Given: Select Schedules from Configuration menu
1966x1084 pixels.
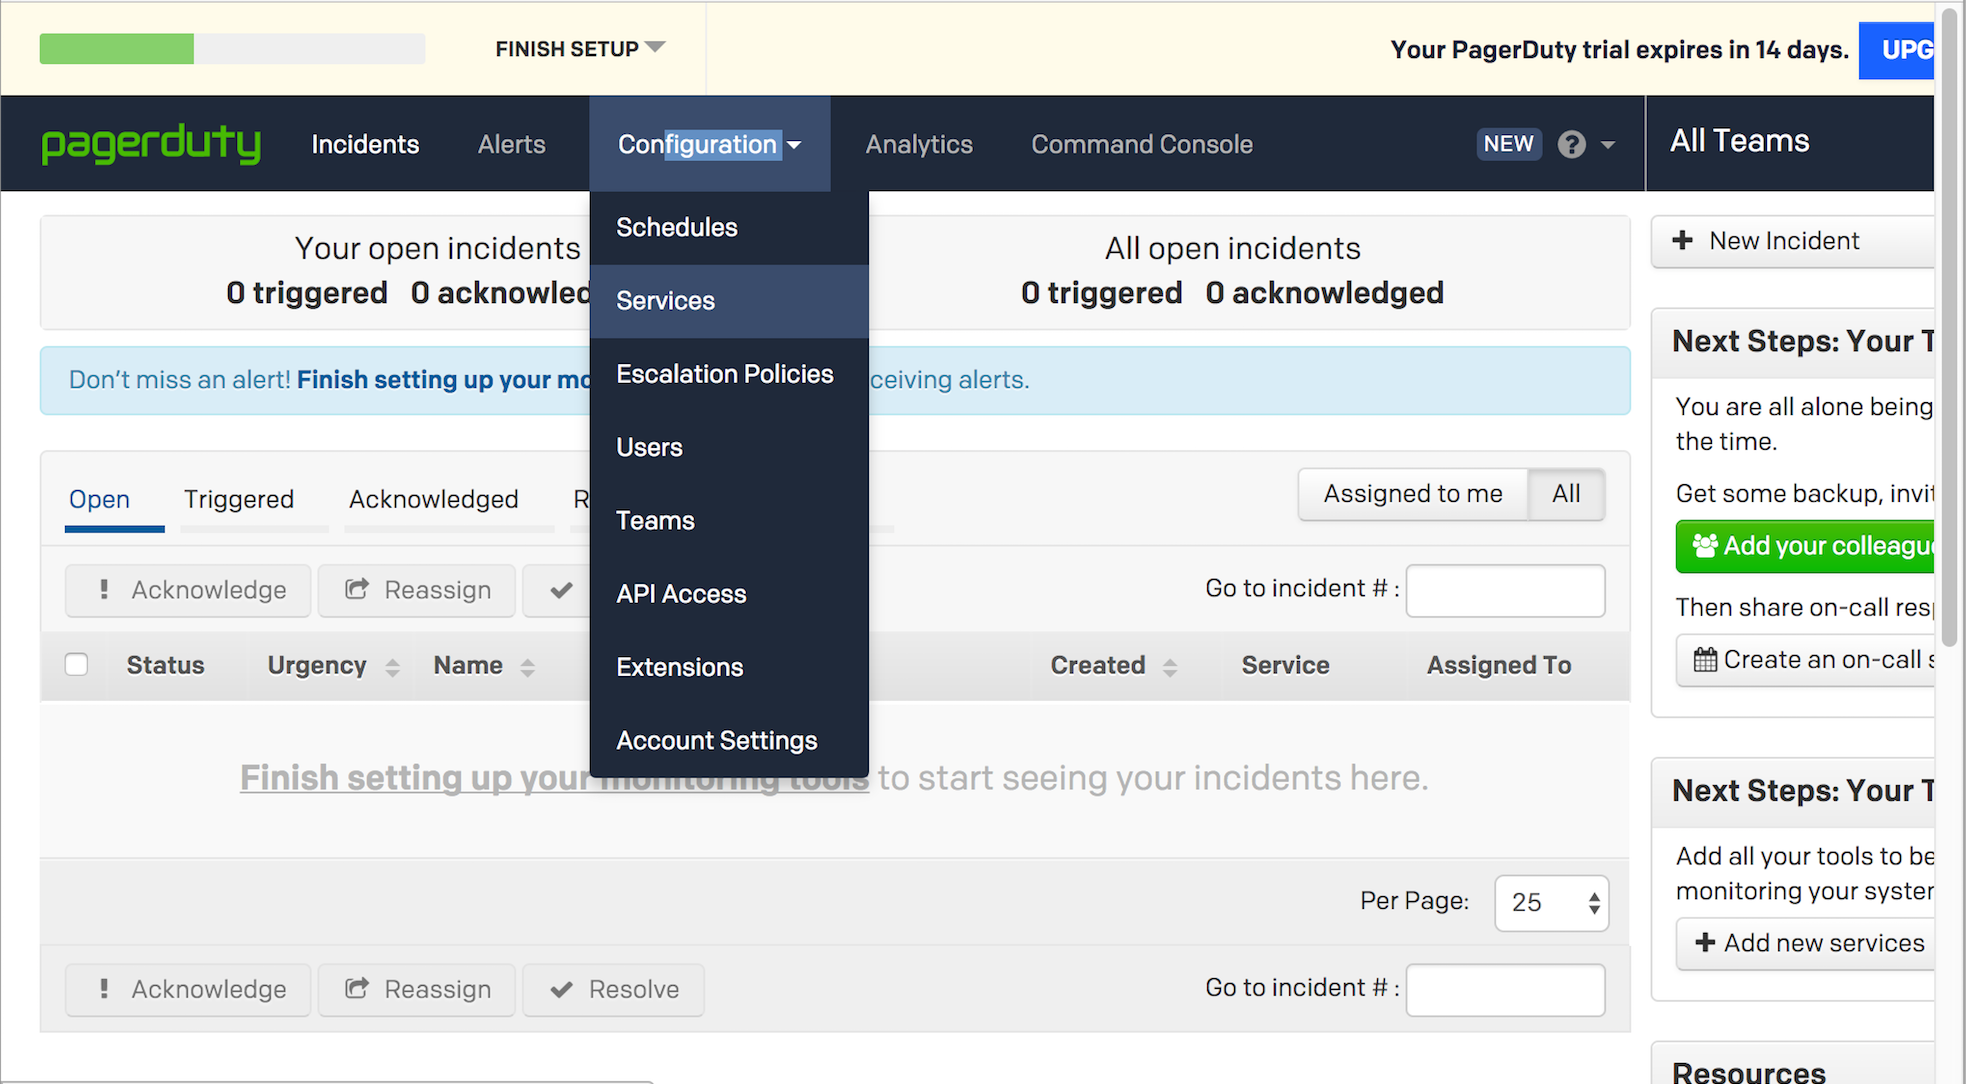Looking at the screenshot, I should point(729,228).
